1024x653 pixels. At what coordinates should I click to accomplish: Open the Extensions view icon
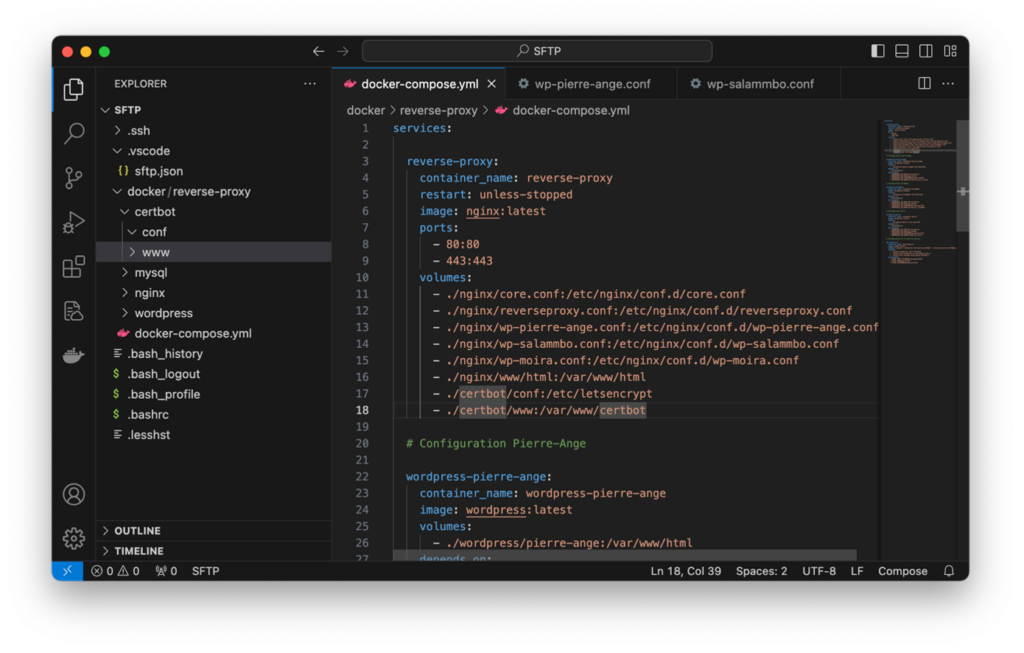pos(74,266)
